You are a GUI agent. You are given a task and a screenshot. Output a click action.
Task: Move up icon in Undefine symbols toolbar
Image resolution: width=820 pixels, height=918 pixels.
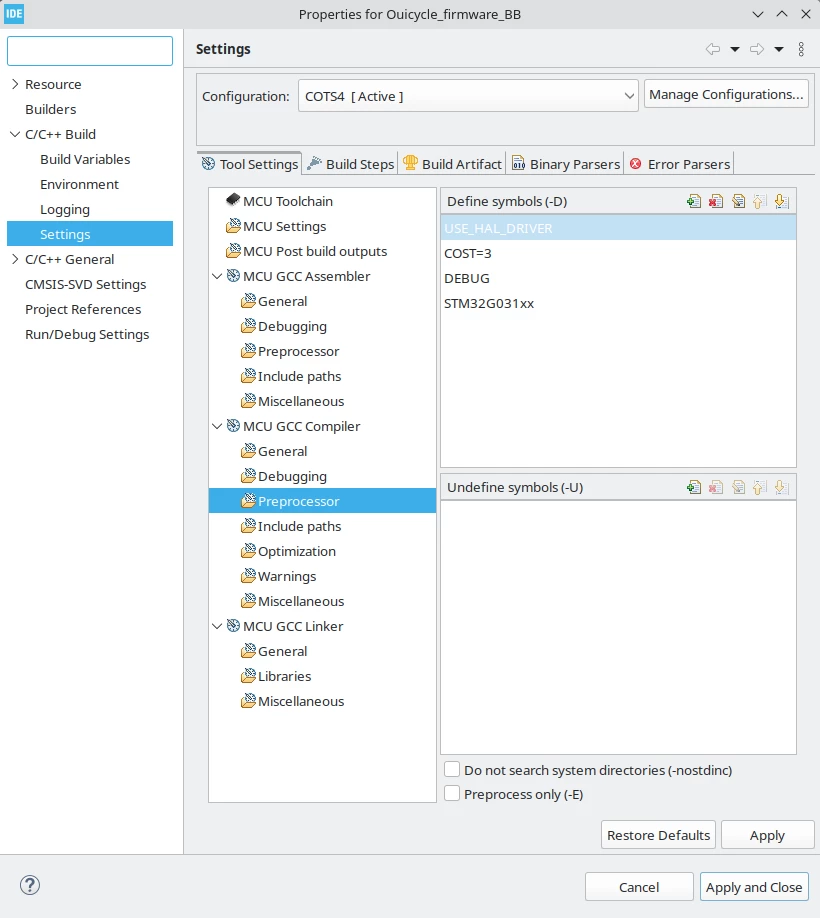tap(759, 487)
